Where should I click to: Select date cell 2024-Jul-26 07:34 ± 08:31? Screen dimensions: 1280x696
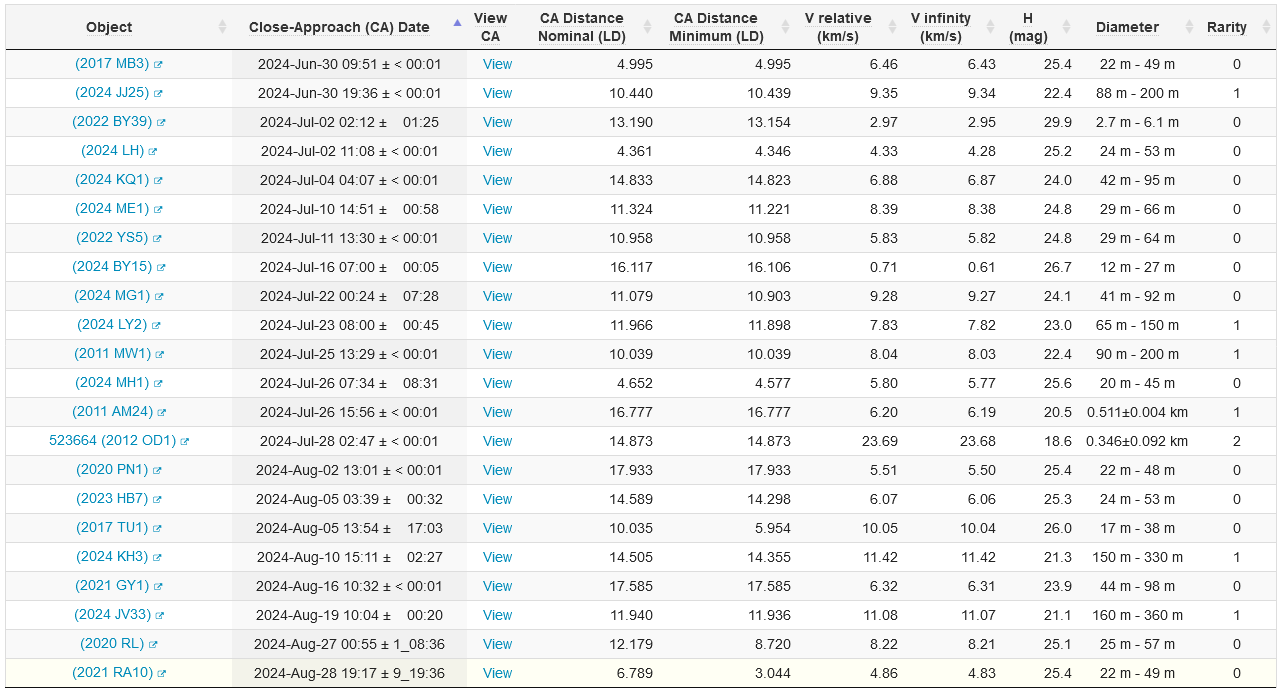point(349,383)
